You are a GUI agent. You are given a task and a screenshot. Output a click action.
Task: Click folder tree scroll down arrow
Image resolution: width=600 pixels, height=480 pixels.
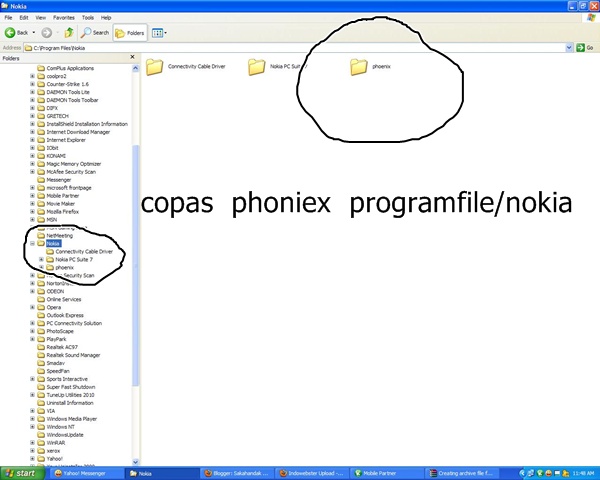(135, 462)
